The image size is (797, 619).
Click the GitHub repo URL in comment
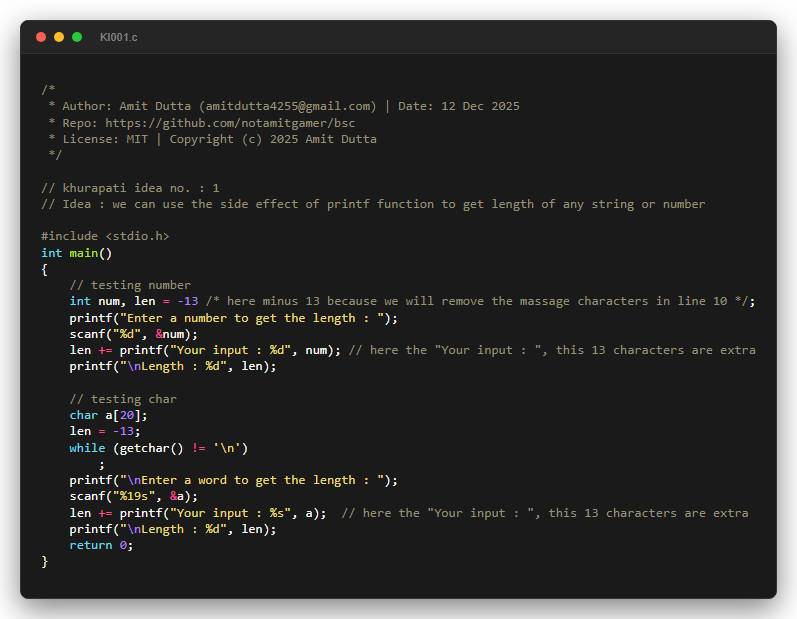point(230,123)
